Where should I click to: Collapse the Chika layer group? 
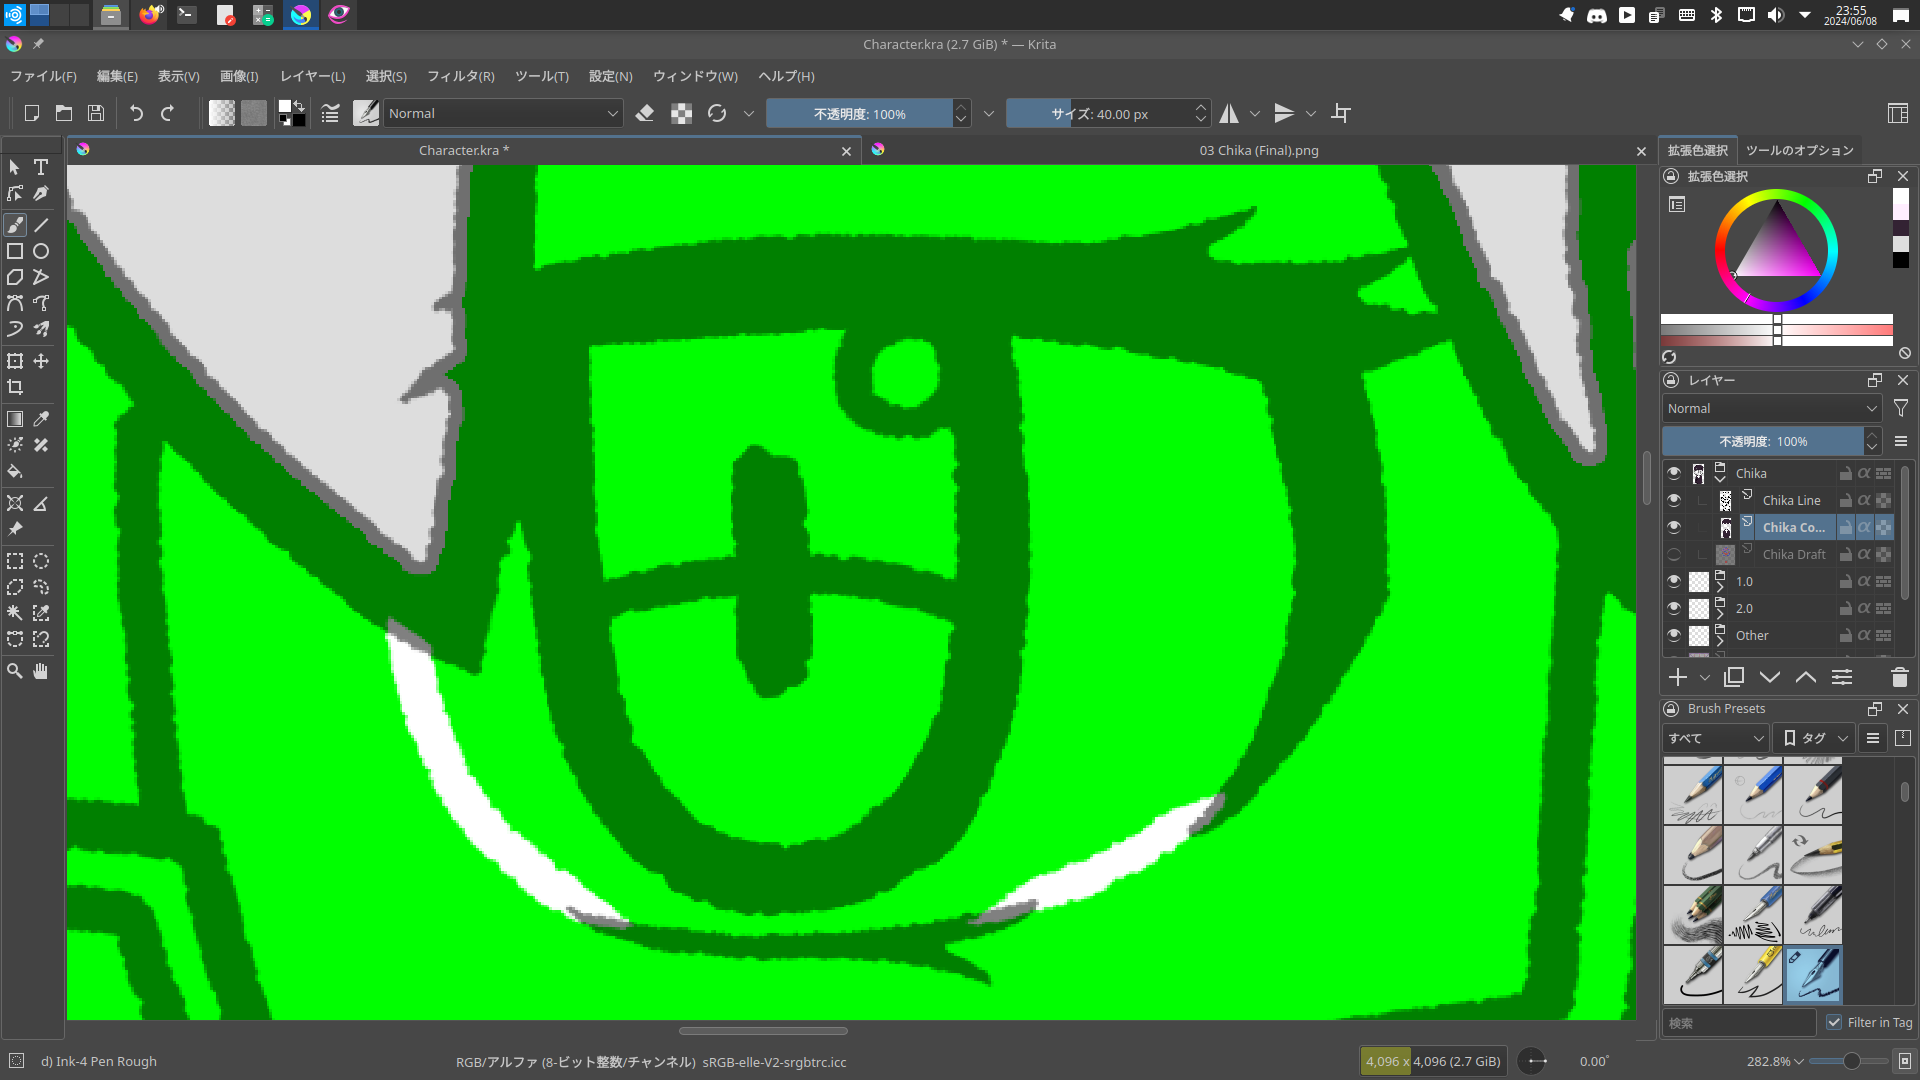coord(1720,480)
